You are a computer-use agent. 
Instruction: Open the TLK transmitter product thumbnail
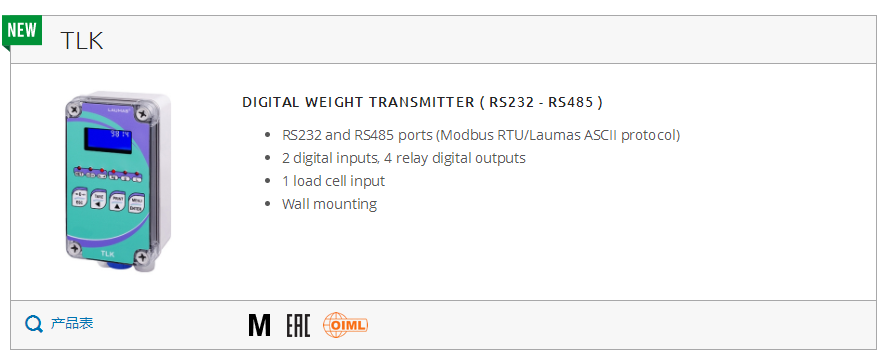(x=116, y=181)
